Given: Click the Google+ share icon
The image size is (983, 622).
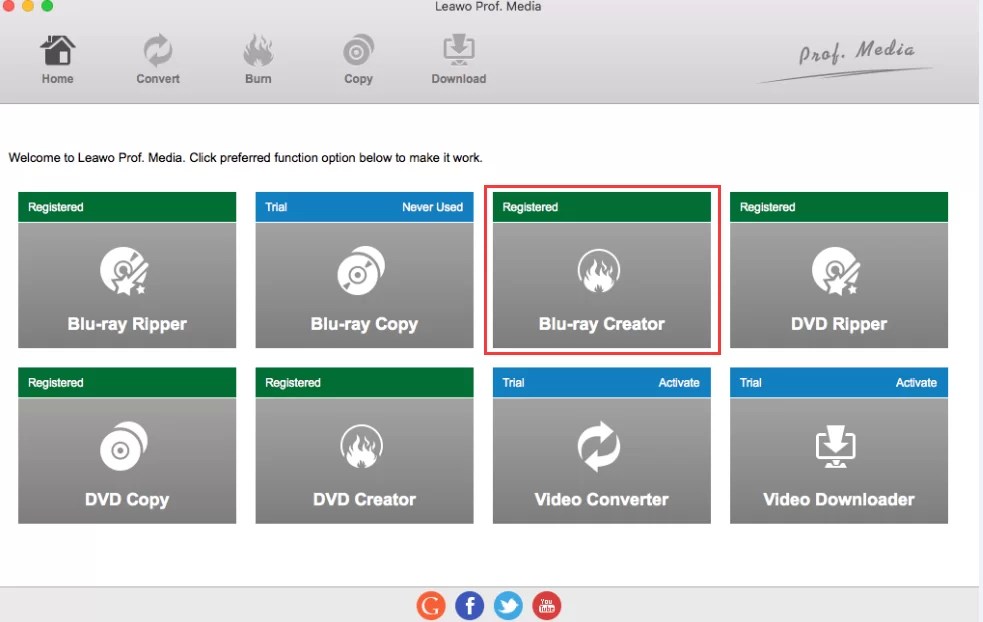Looking at the screenshot, I should pyautogui.click(x=430, y=605).
